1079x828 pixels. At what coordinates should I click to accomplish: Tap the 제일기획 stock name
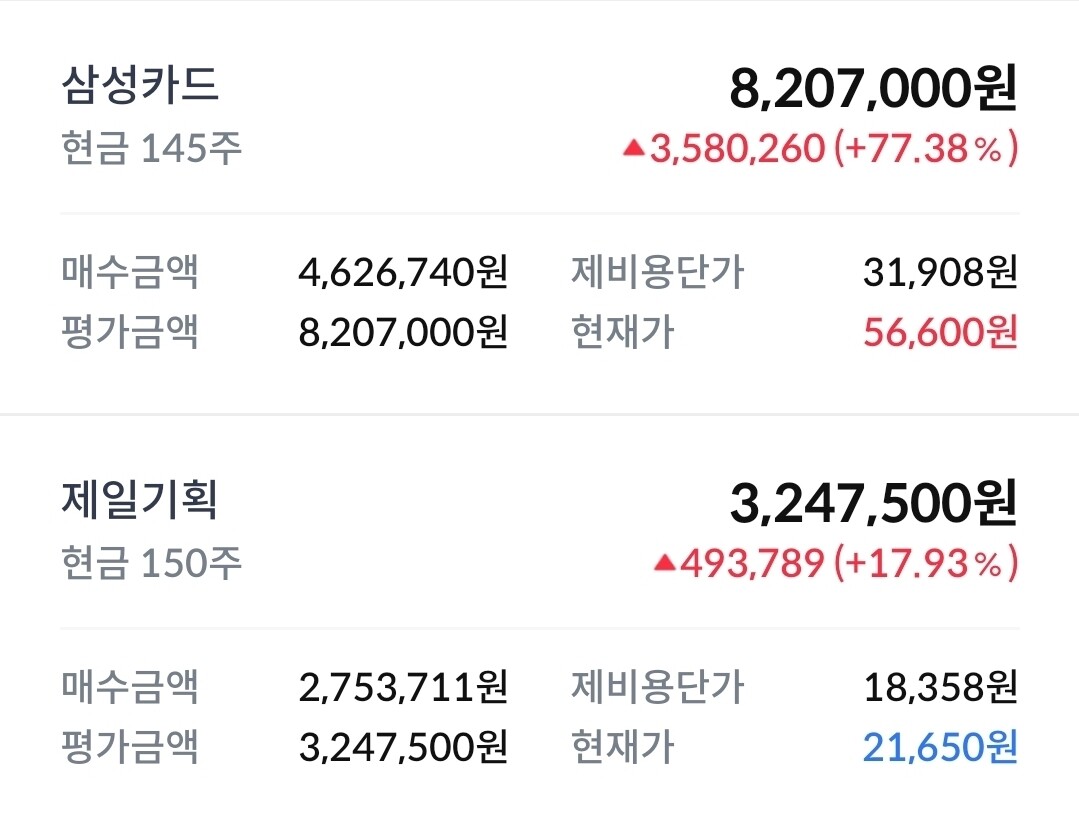pos(139,500)
